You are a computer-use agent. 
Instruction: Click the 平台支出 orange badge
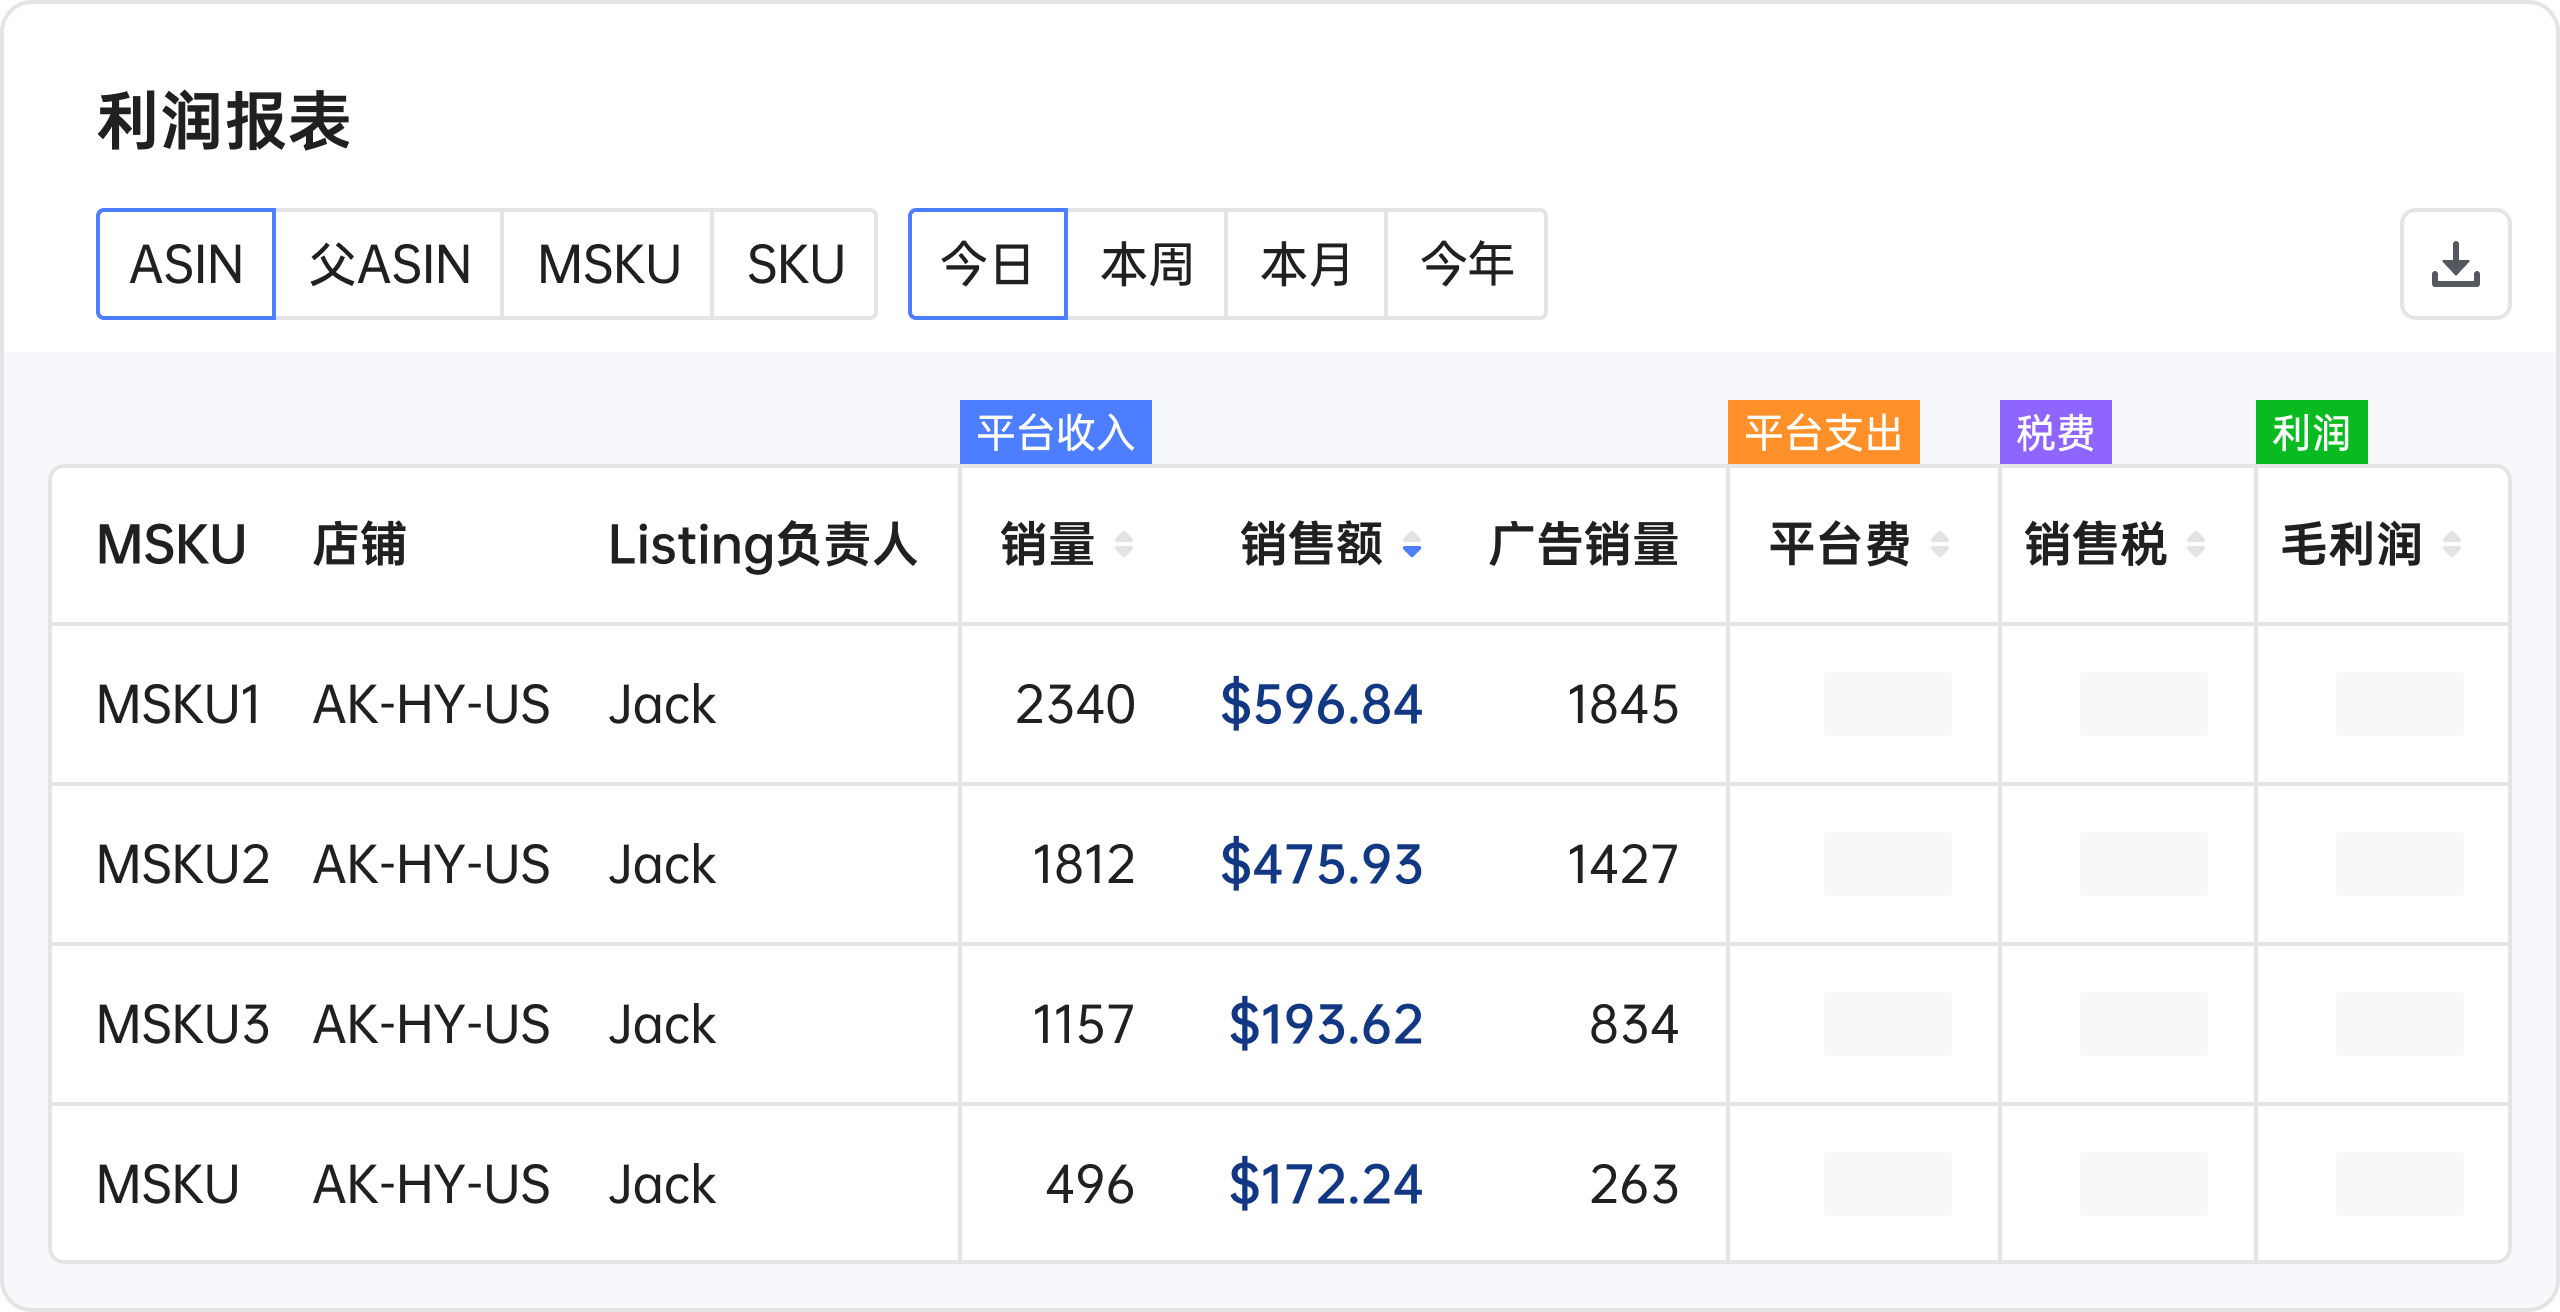(1823, 432)
